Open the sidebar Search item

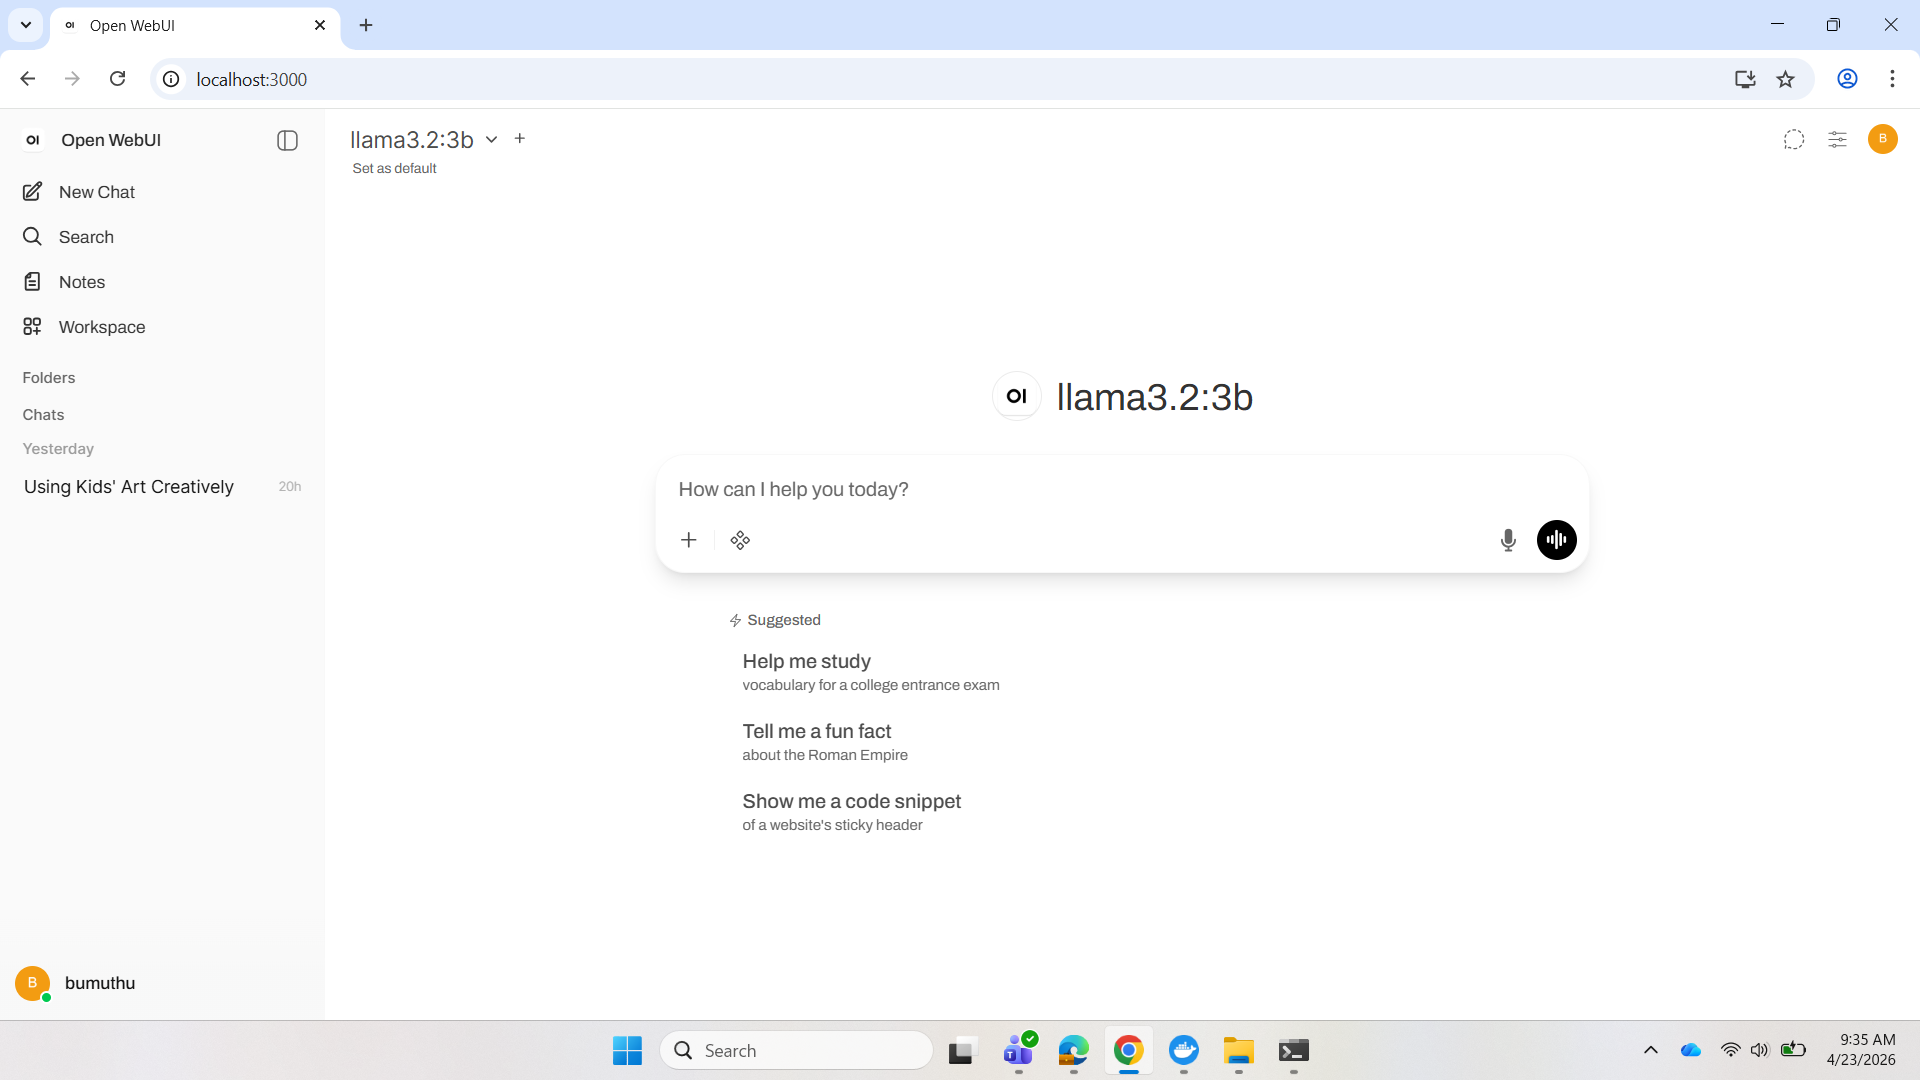tap(162, 237)
